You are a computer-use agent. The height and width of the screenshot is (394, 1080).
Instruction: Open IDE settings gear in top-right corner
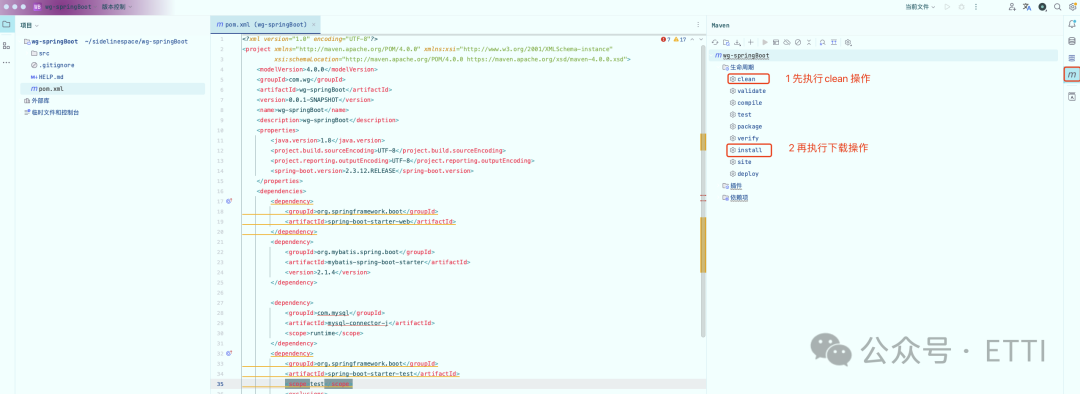(x=1072, y=6)
